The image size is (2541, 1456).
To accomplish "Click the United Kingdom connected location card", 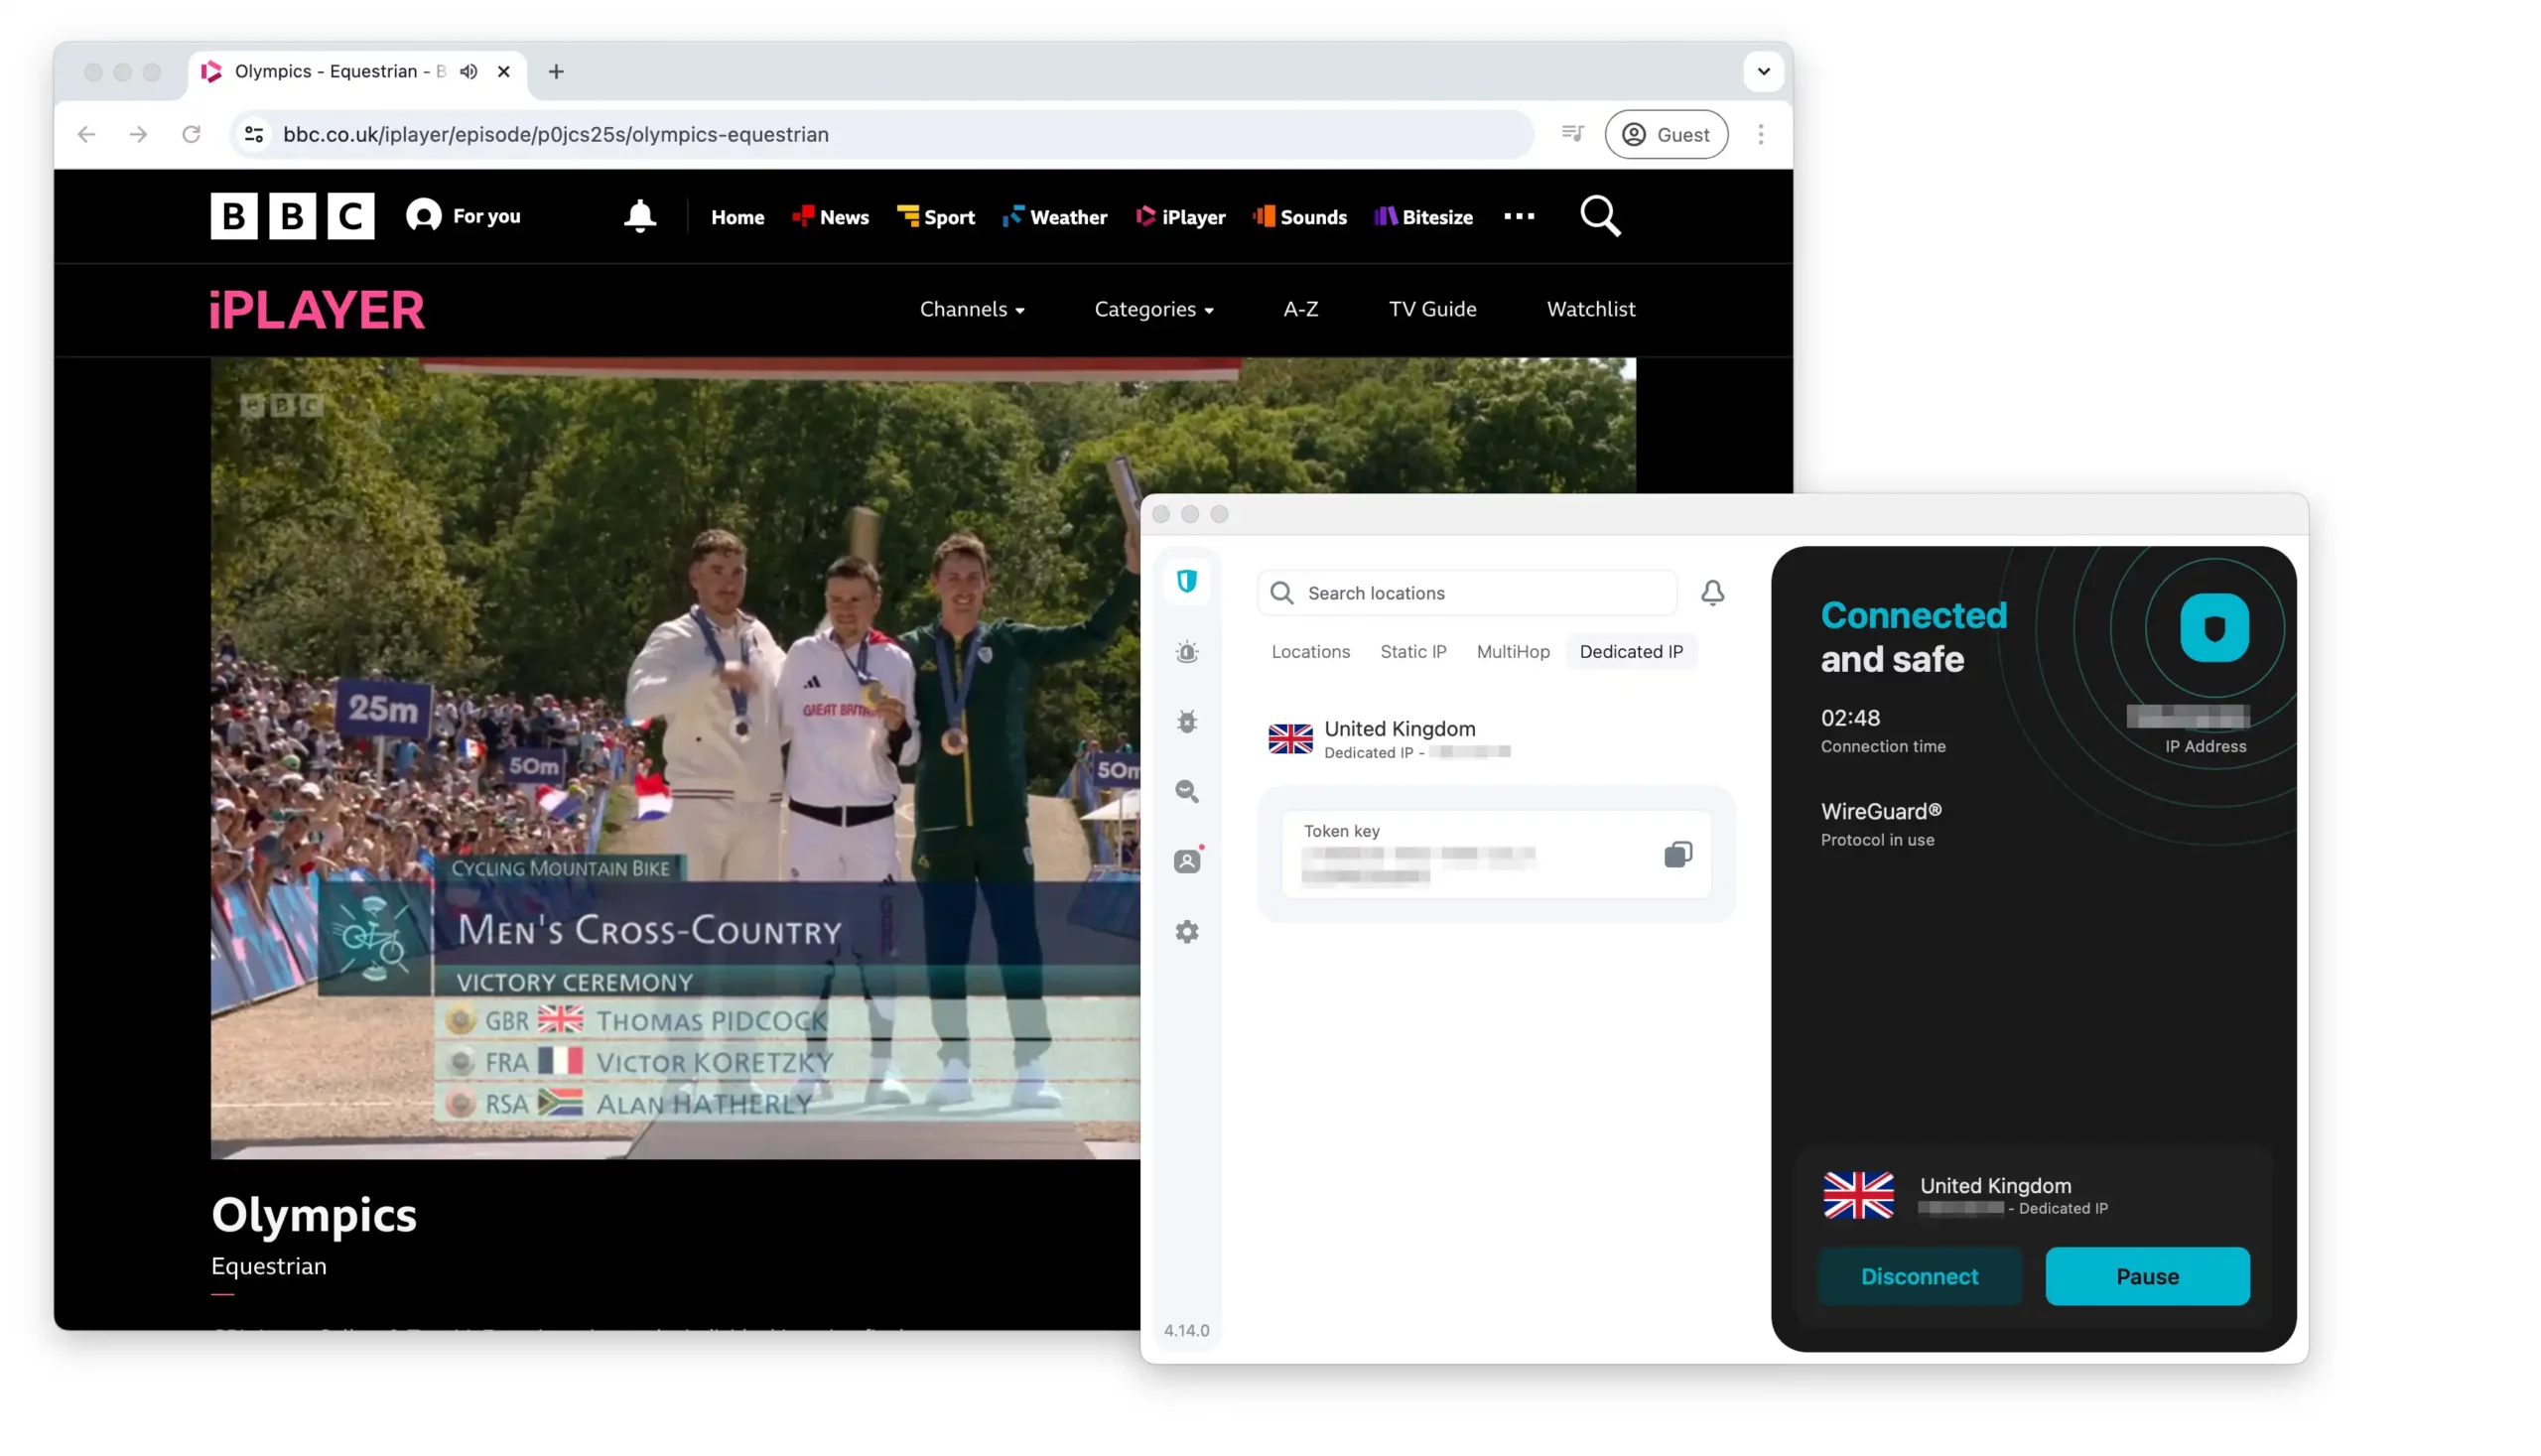I will [x=2033, y=1196].
